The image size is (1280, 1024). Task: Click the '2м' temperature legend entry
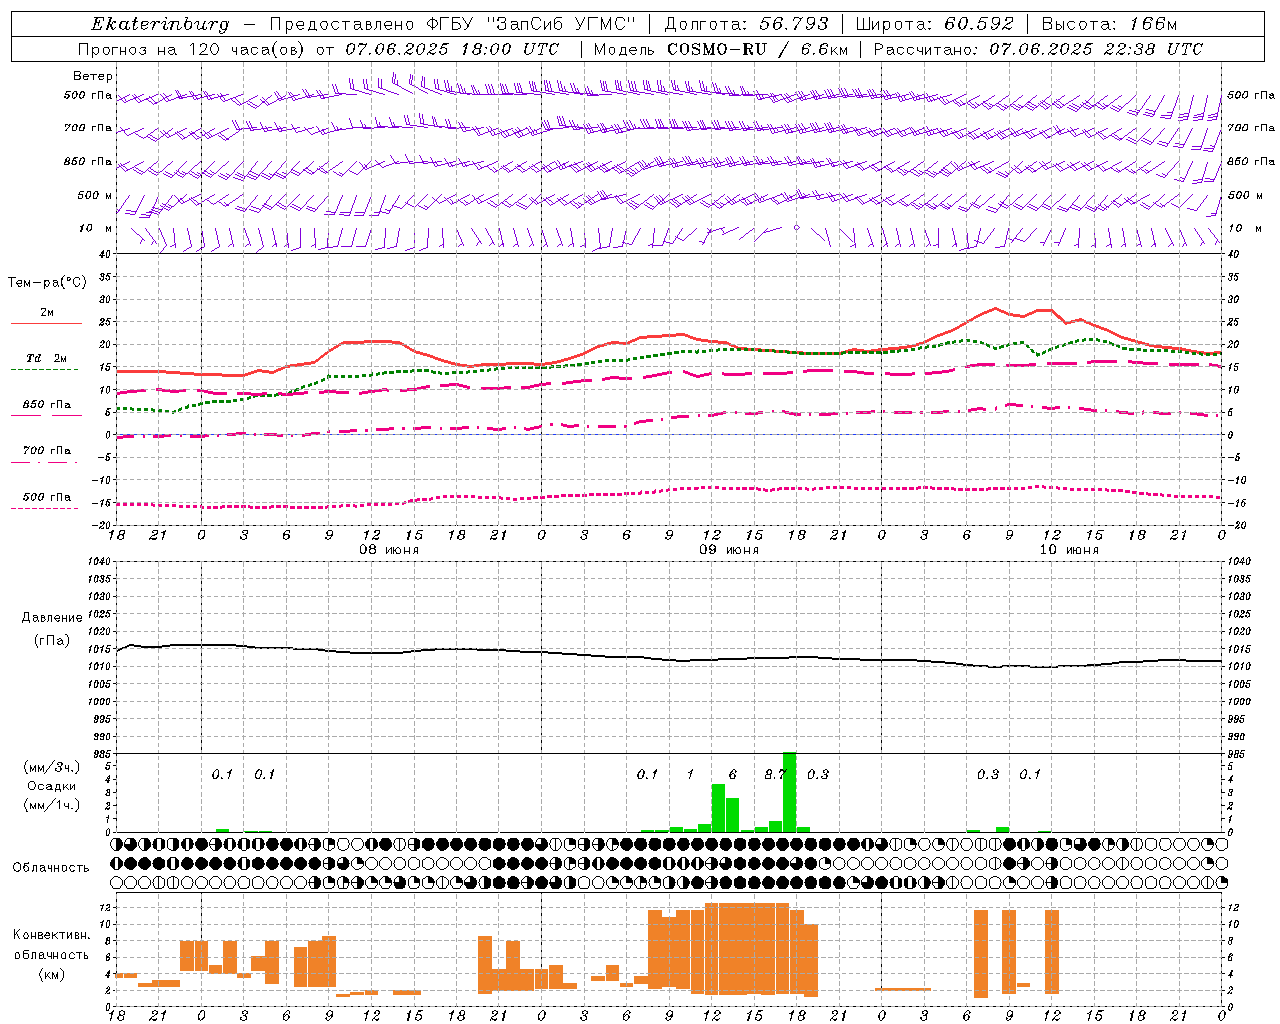[x=47, y=313]
